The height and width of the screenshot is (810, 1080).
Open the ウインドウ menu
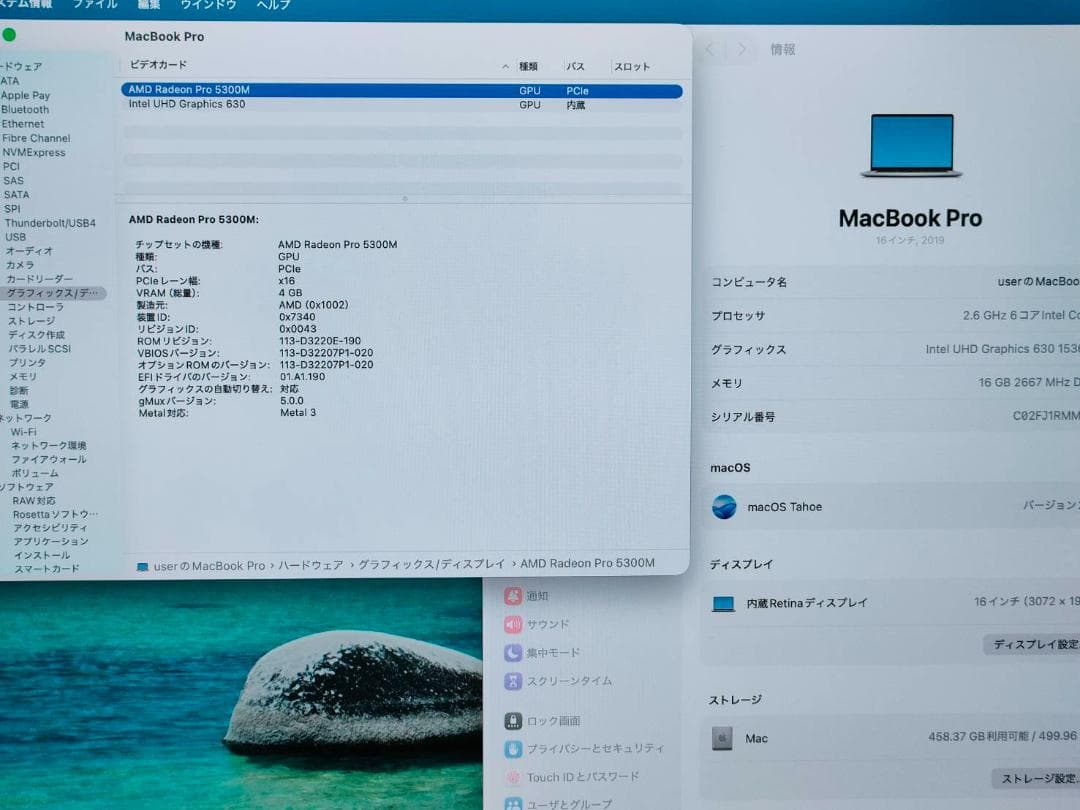[x=208, y=4]
